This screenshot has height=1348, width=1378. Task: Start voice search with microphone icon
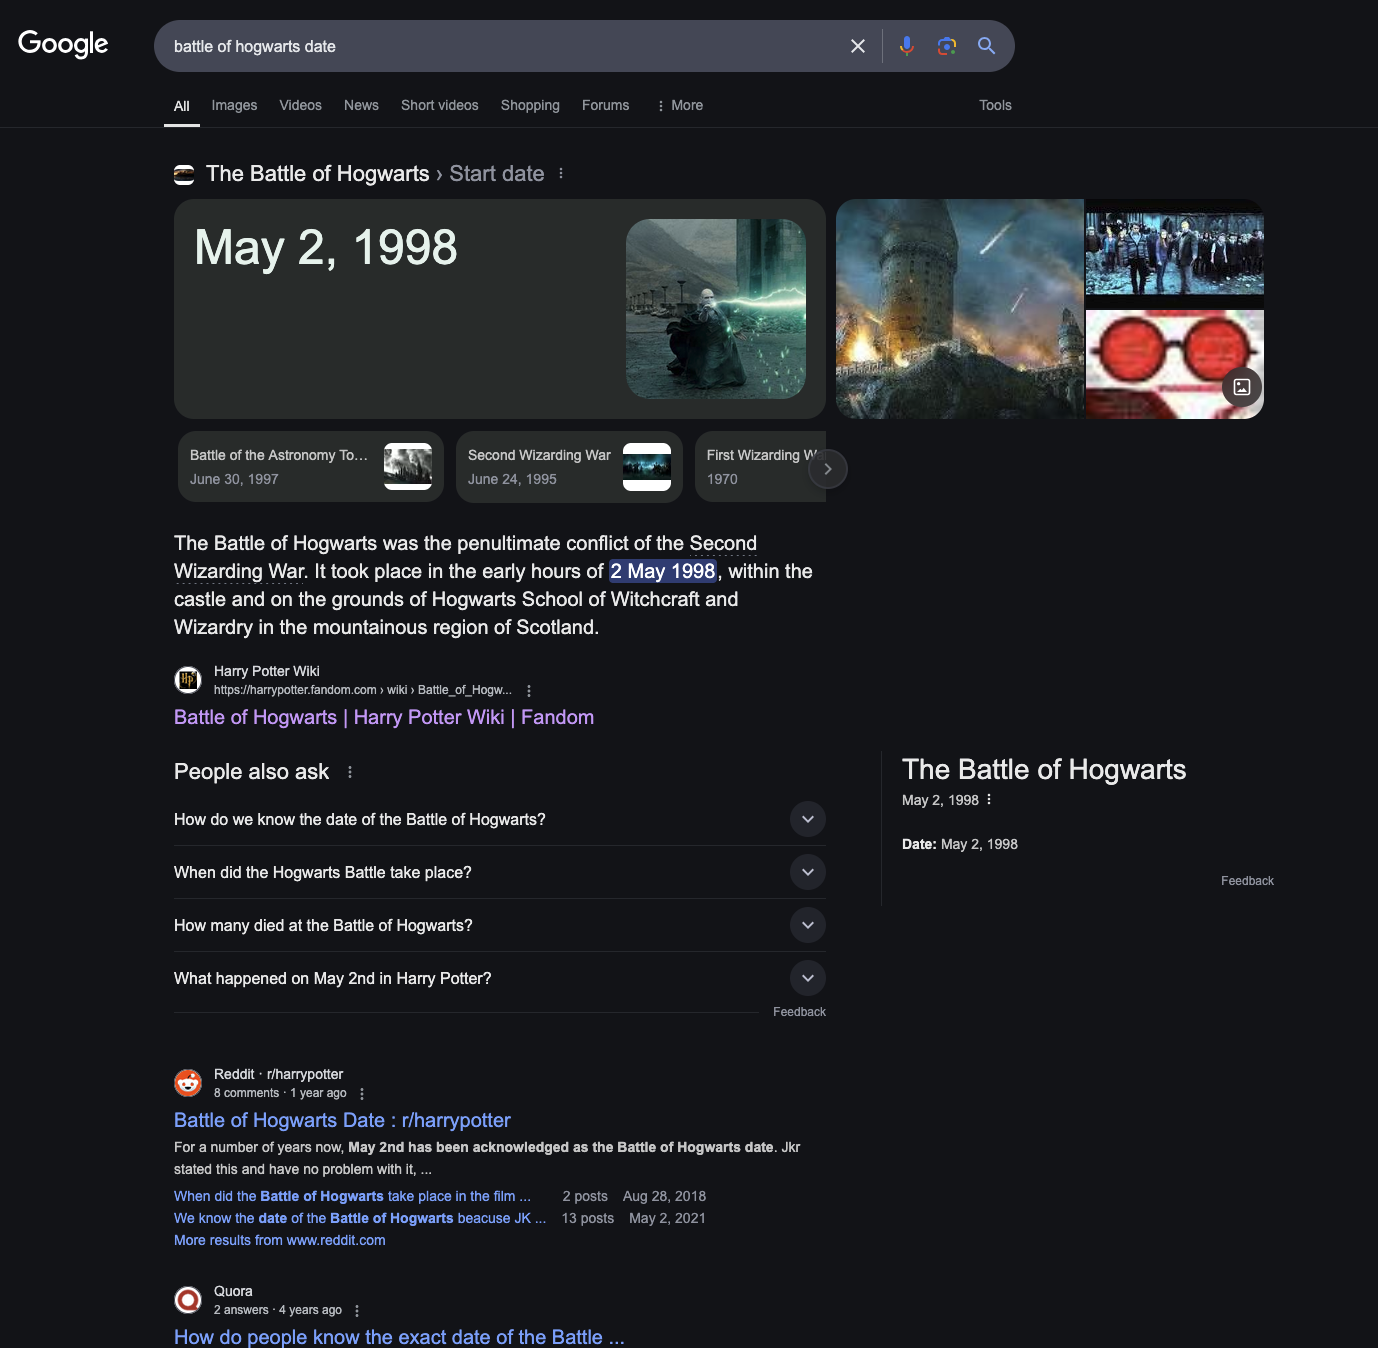click(907, 46)
